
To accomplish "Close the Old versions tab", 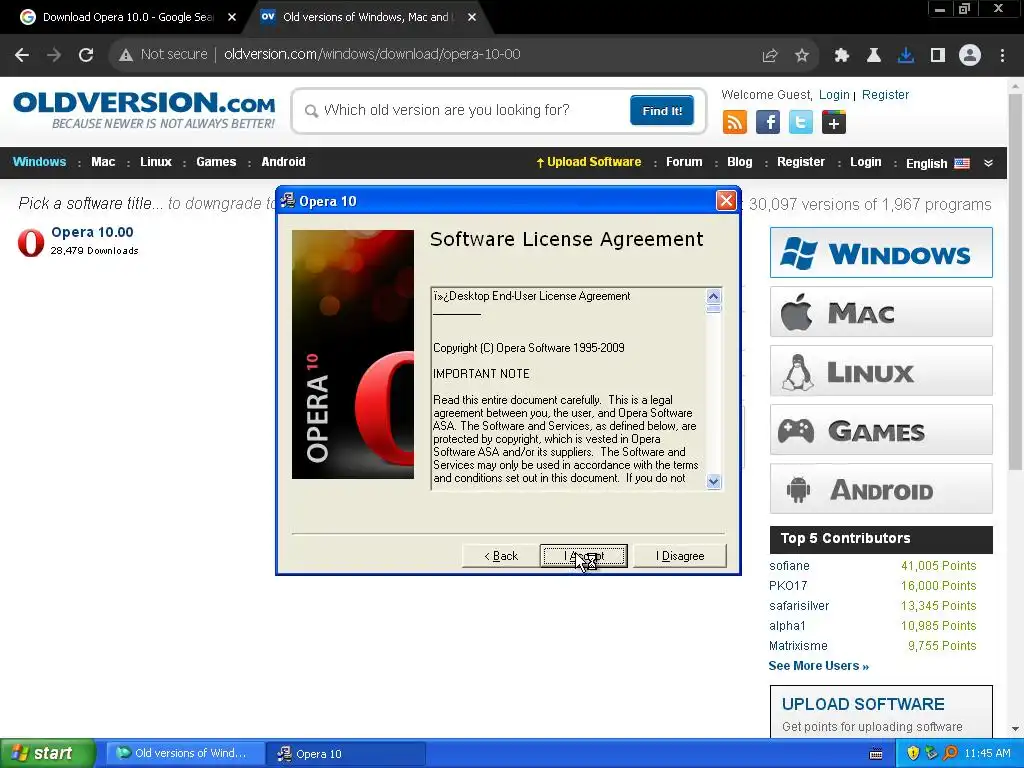I will click(x=472, y=17).
